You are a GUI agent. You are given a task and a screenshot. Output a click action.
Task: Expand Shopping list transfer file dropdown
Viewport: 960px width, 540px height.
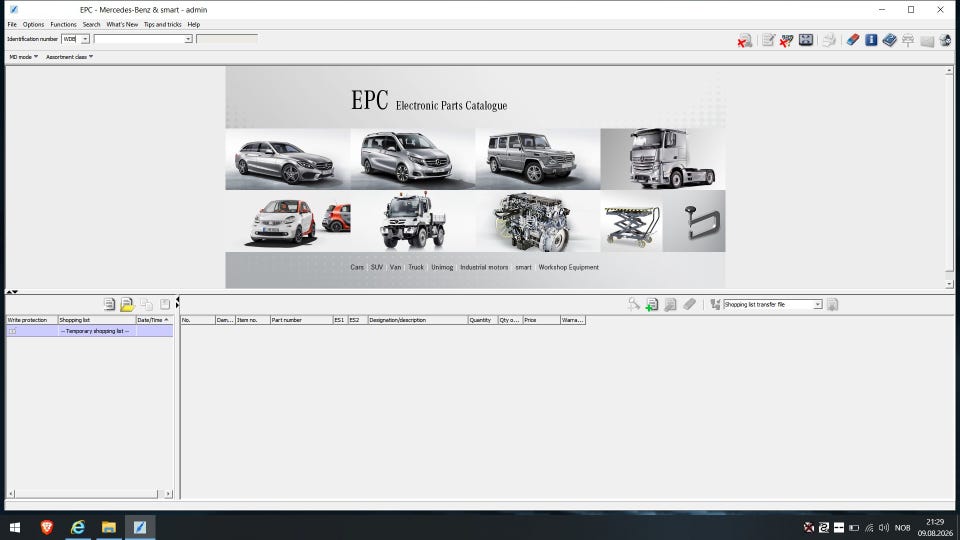[817, 304]
